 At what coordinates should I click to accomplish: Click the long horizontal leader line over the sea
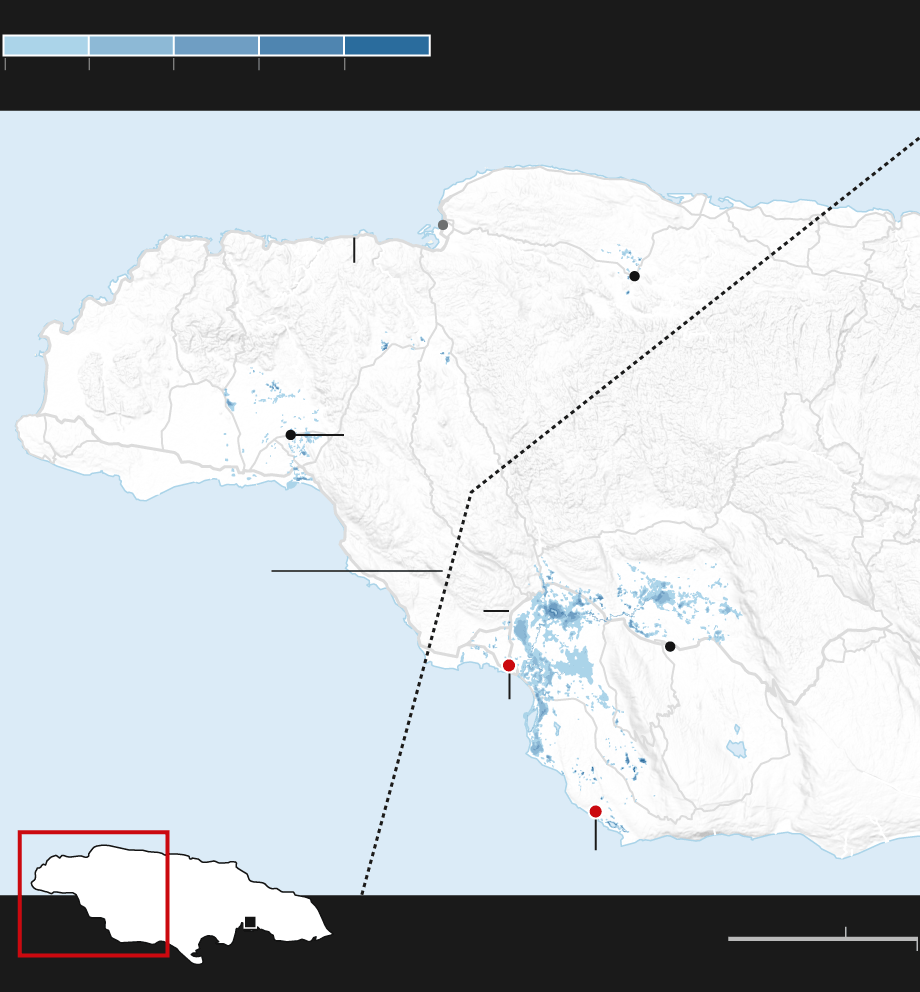click(x=356, y=571)
